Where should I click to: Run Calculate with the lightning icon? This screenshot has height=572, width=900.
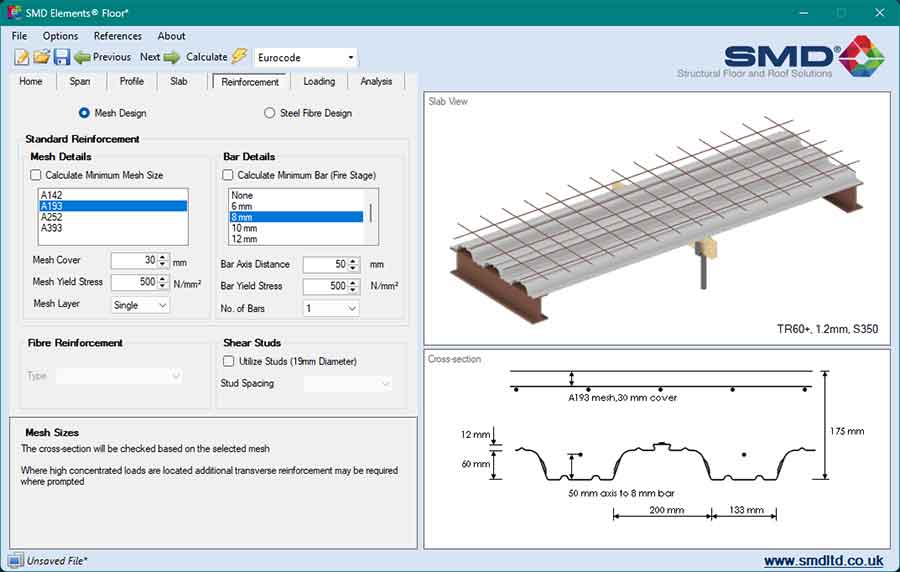(x=216, y=57)
